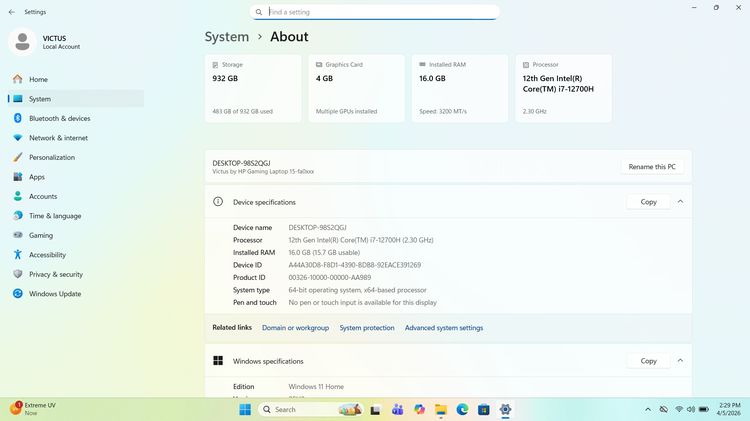Click the Victus by HP Gaming Laptop text
The width and height of the screenshot is (750, 421).
(x=263, y=172)
